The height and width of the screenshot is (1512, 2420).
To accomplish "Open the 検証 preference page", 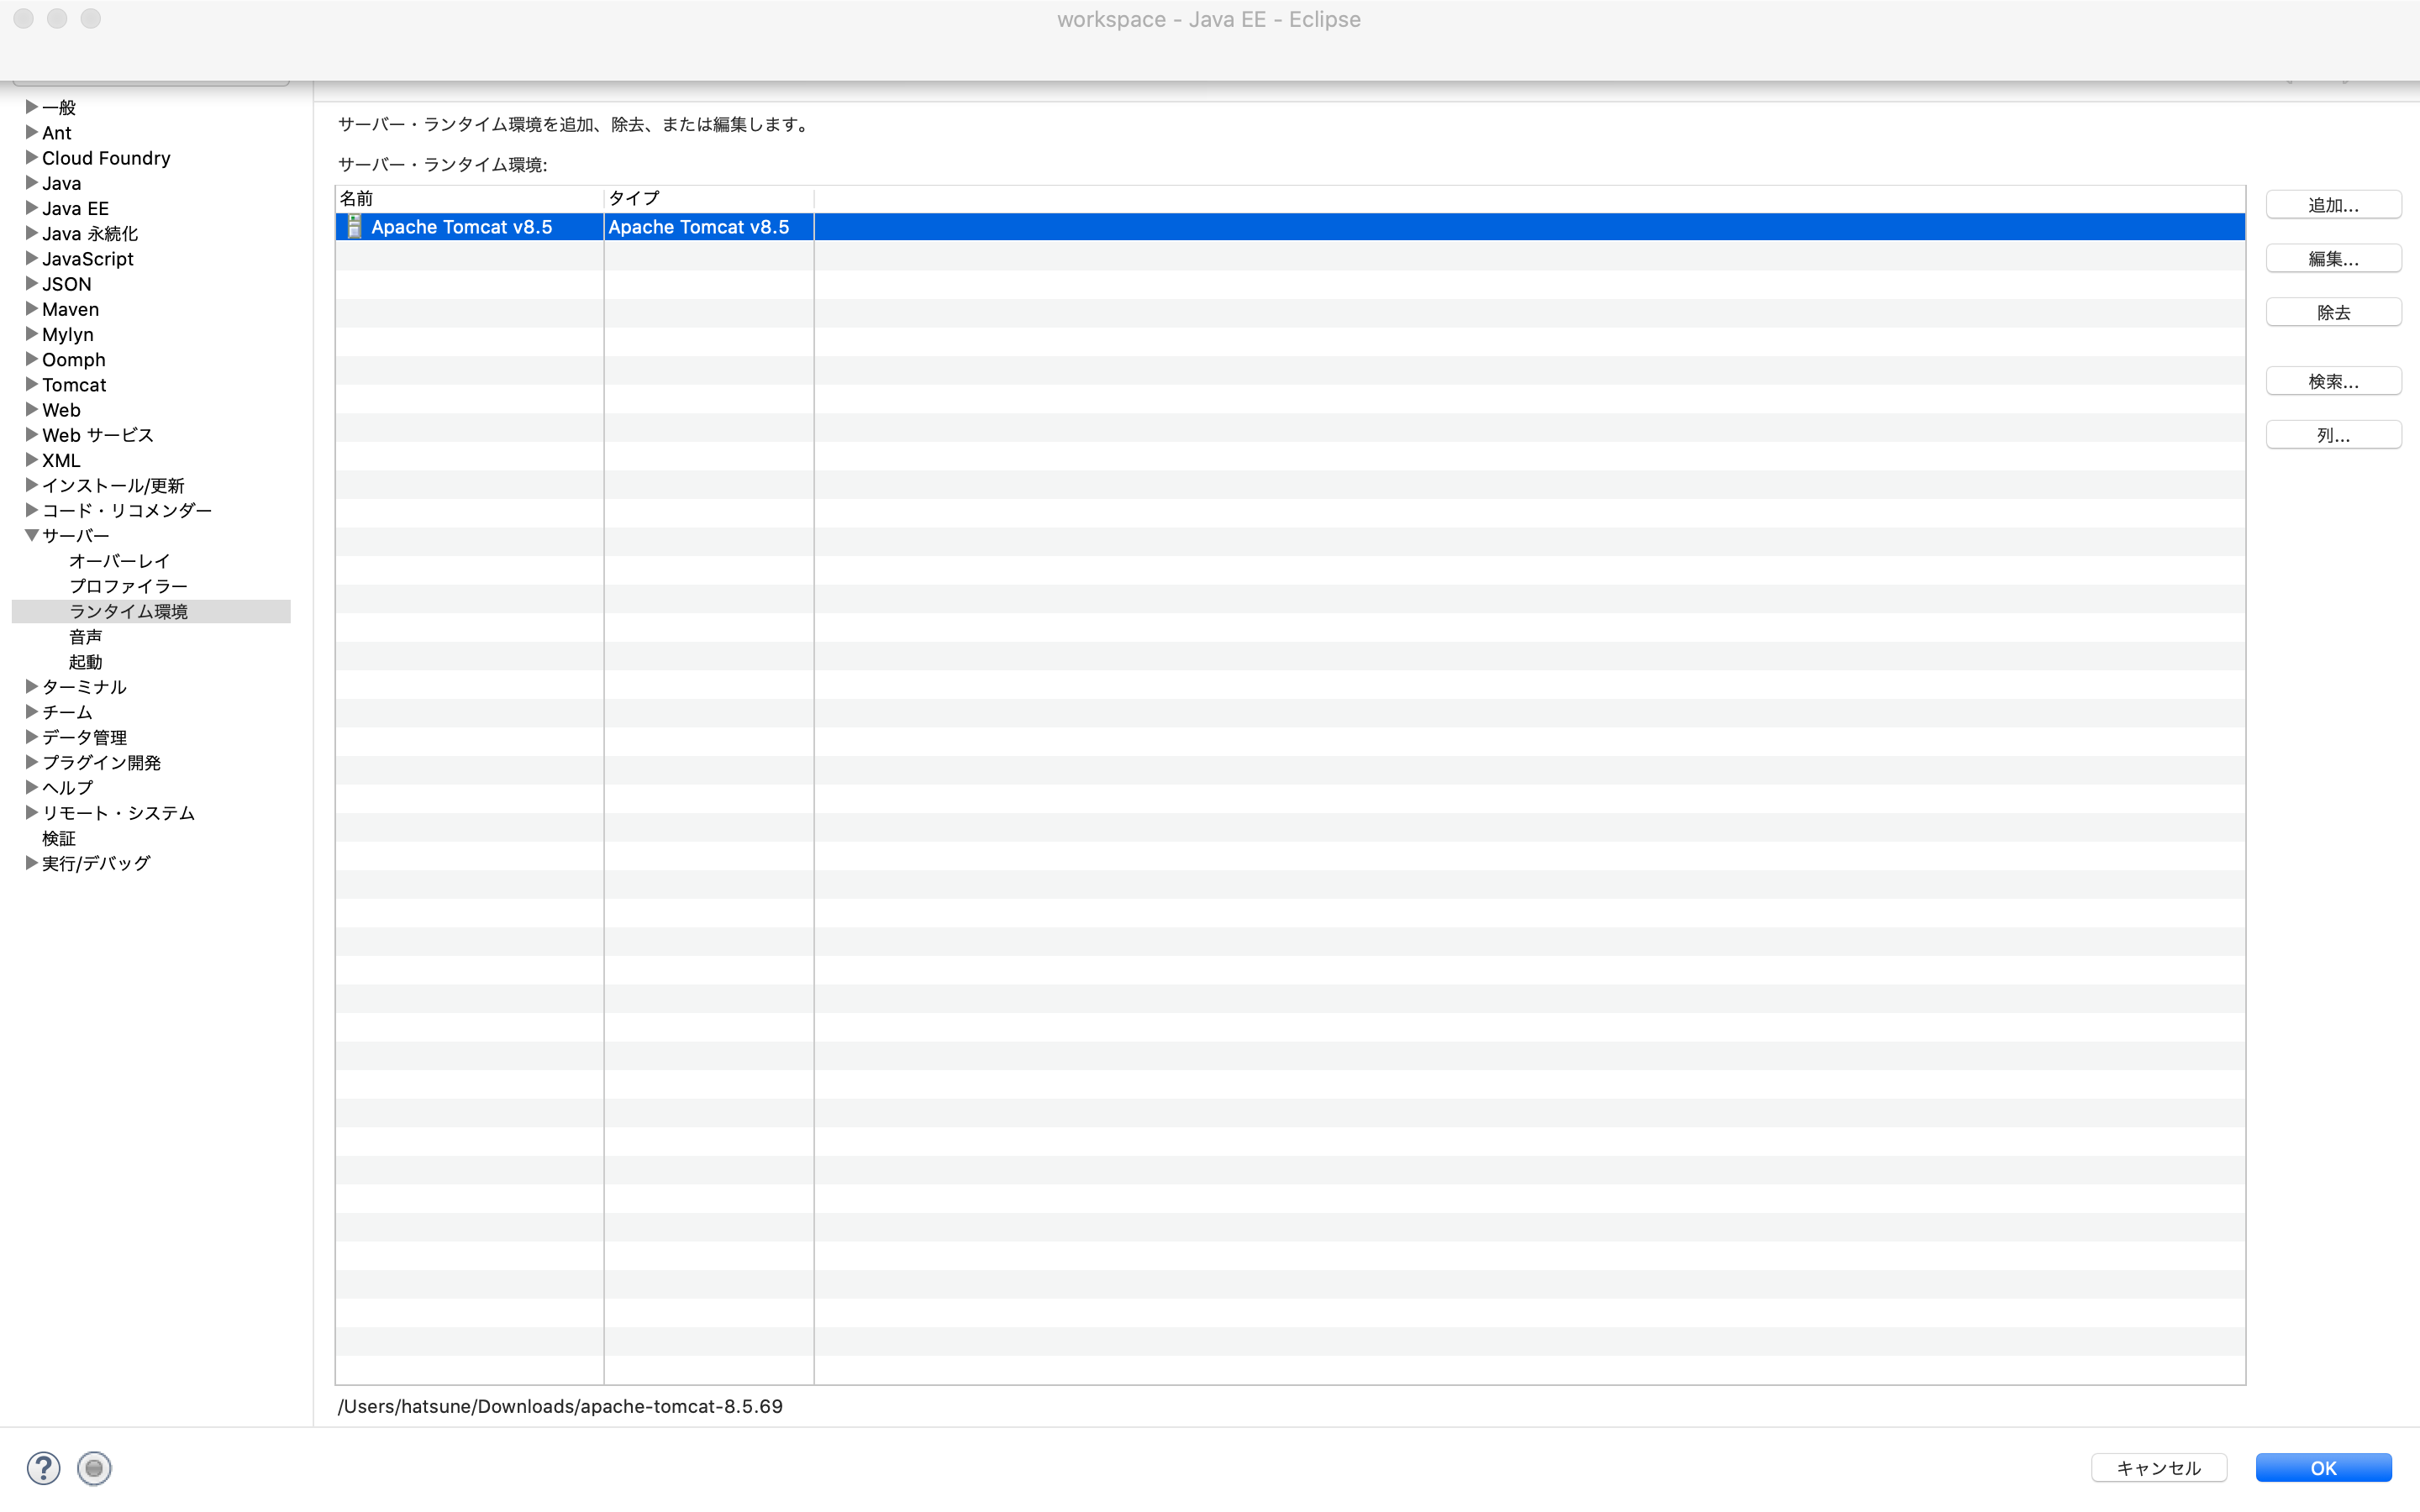I will 58,838.
